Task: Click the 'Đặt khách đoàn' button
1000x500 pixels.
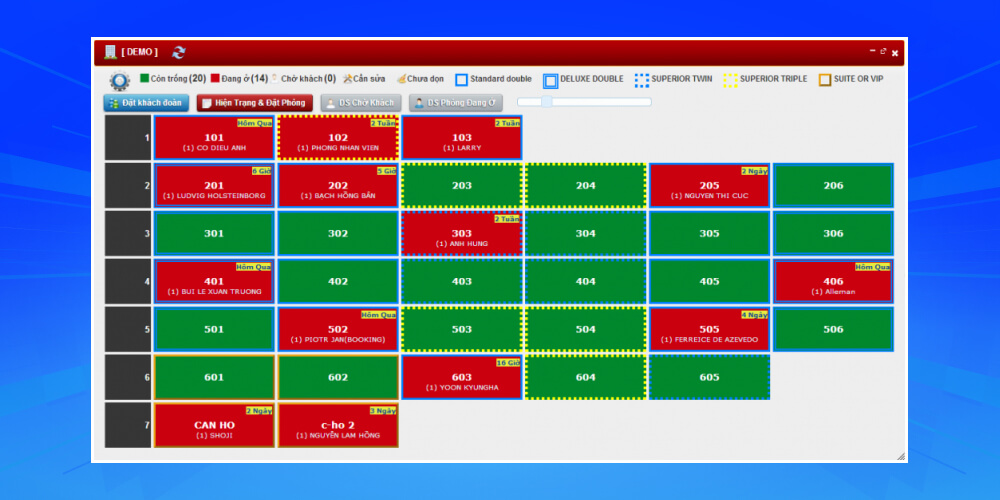Action: tap(146, 102)
